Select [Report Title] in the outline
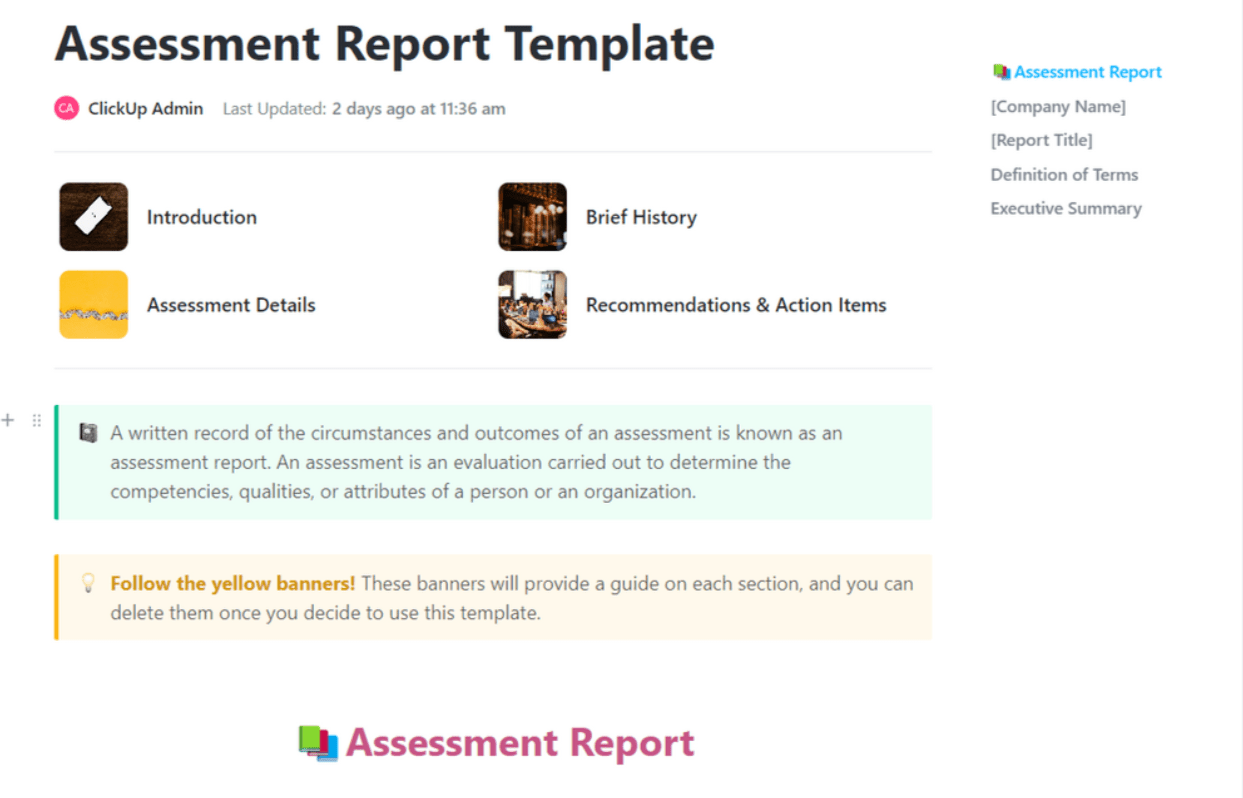 pos(1041,140)
